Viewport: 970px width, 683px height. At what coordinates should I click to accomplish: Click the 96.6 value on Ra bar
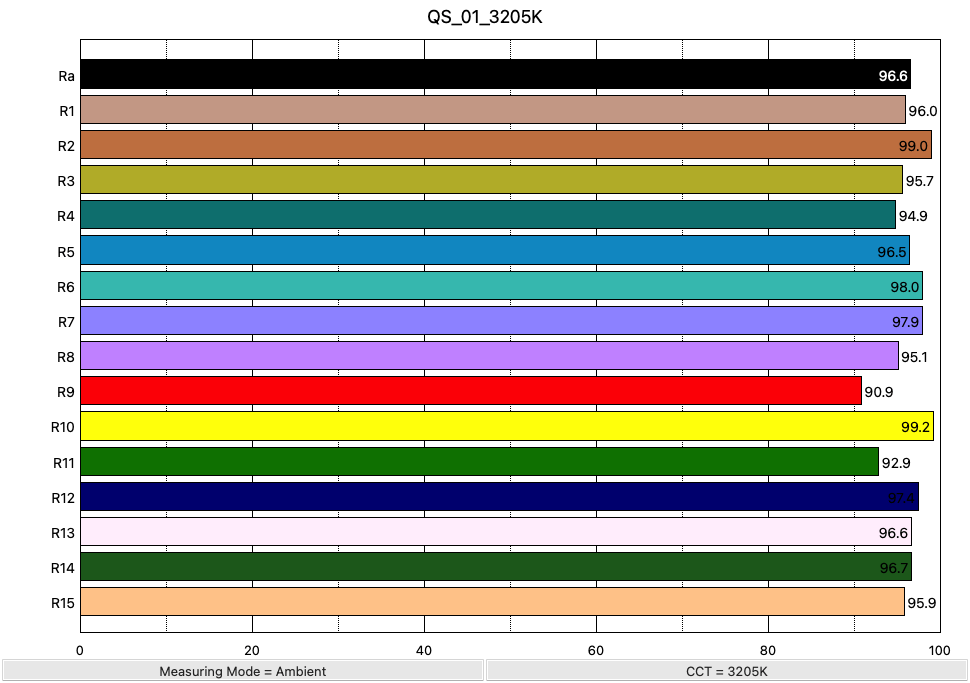point(893,75)
